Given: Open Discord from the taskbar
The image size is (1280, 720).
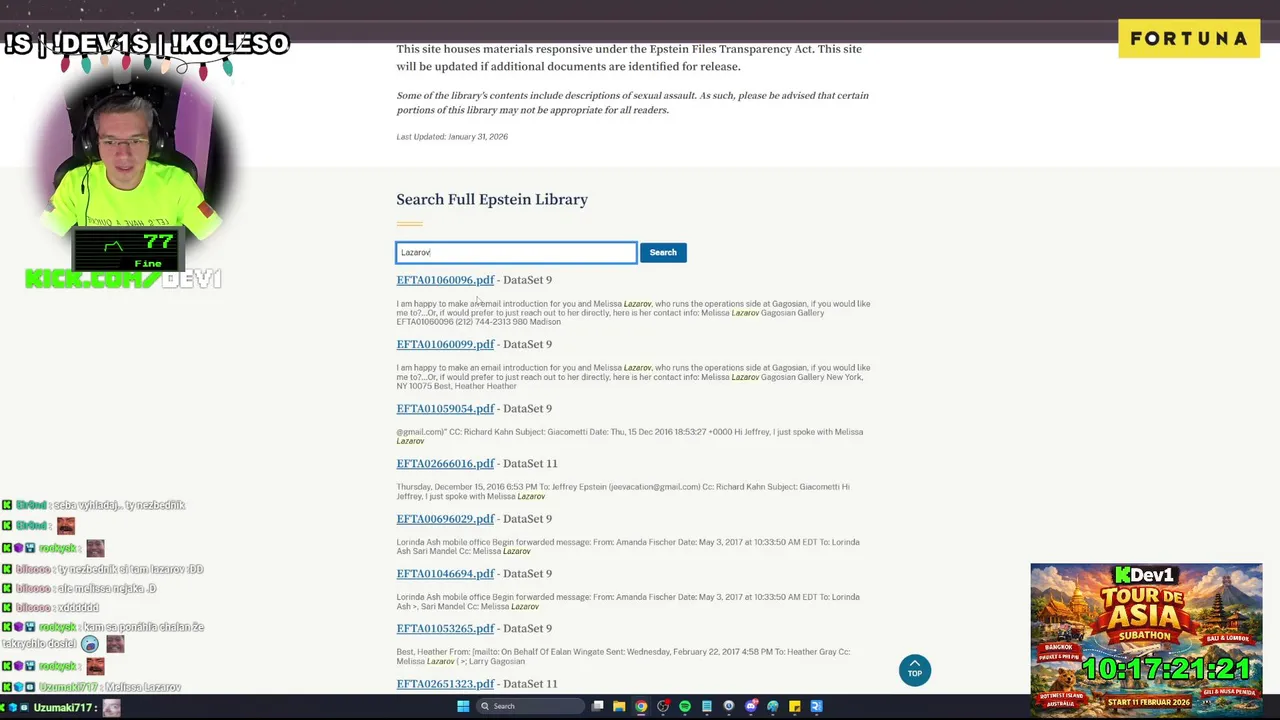Looking at the screenshot, I should click(x=751, y=706).
